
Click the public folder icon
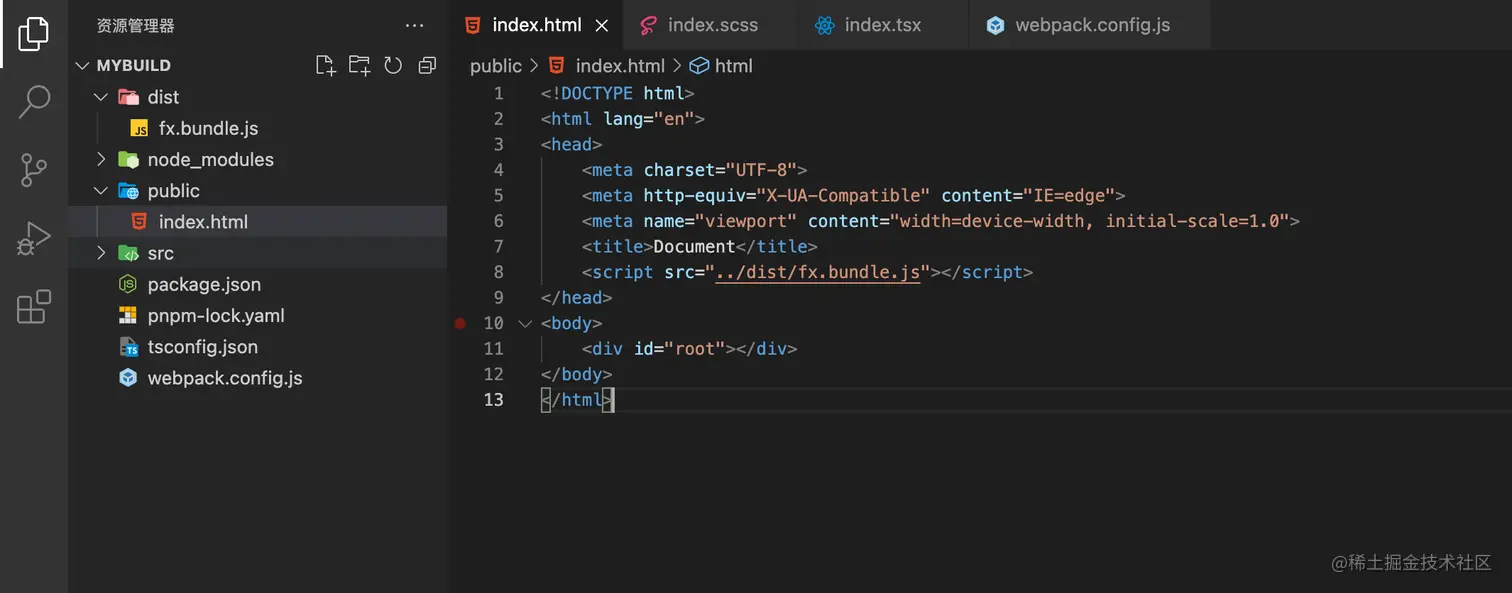(128, 191)
